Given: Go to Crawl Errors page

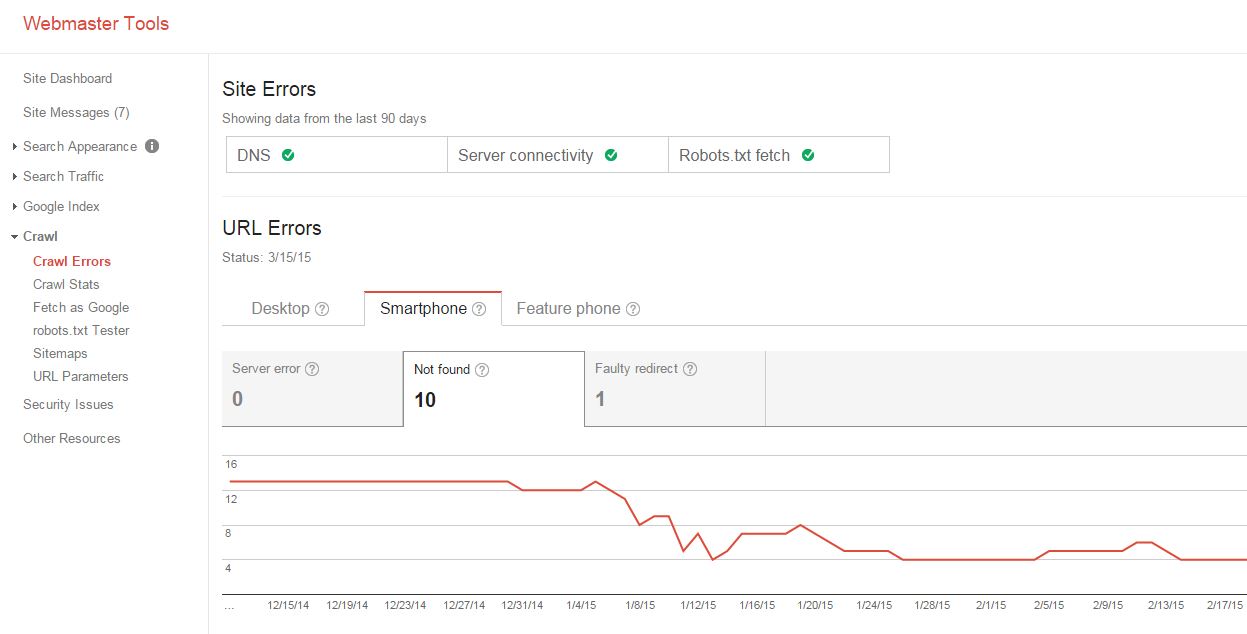Looking at the screenshot, I should (x=72, y=261).
